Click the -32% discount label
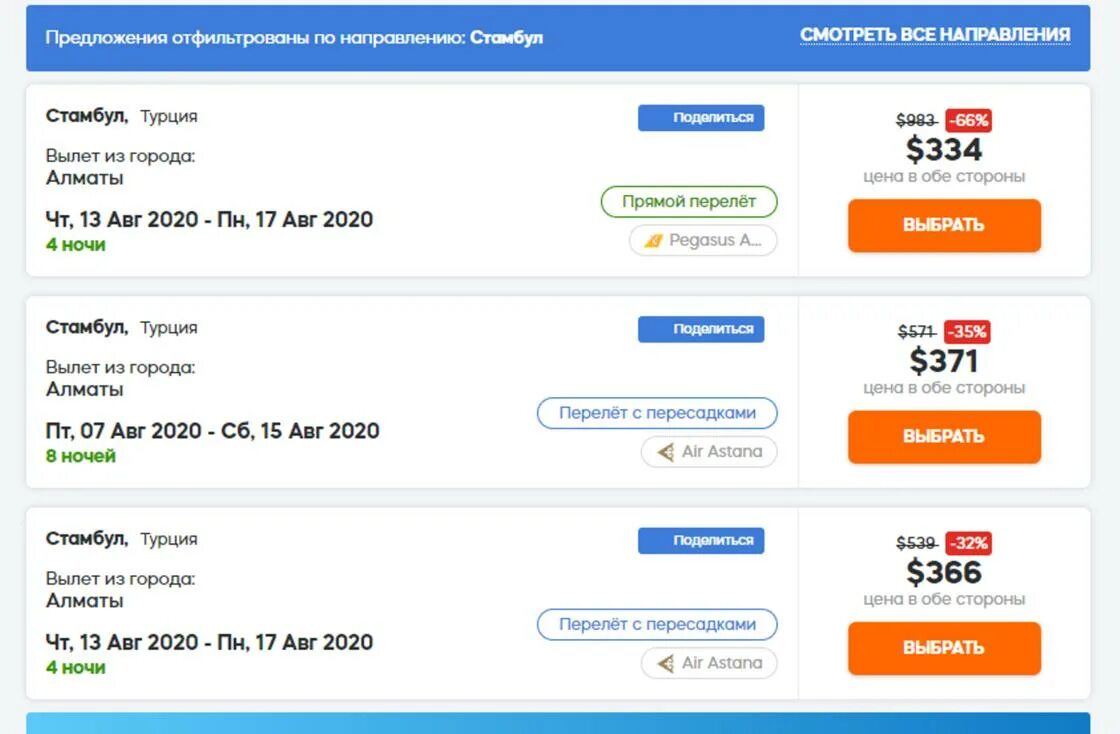 969,543
